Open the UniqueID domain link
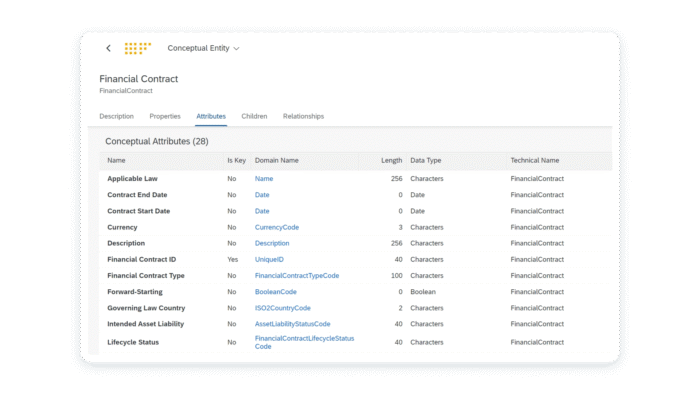Screen dimensions: 700x394 click(269, 259)
